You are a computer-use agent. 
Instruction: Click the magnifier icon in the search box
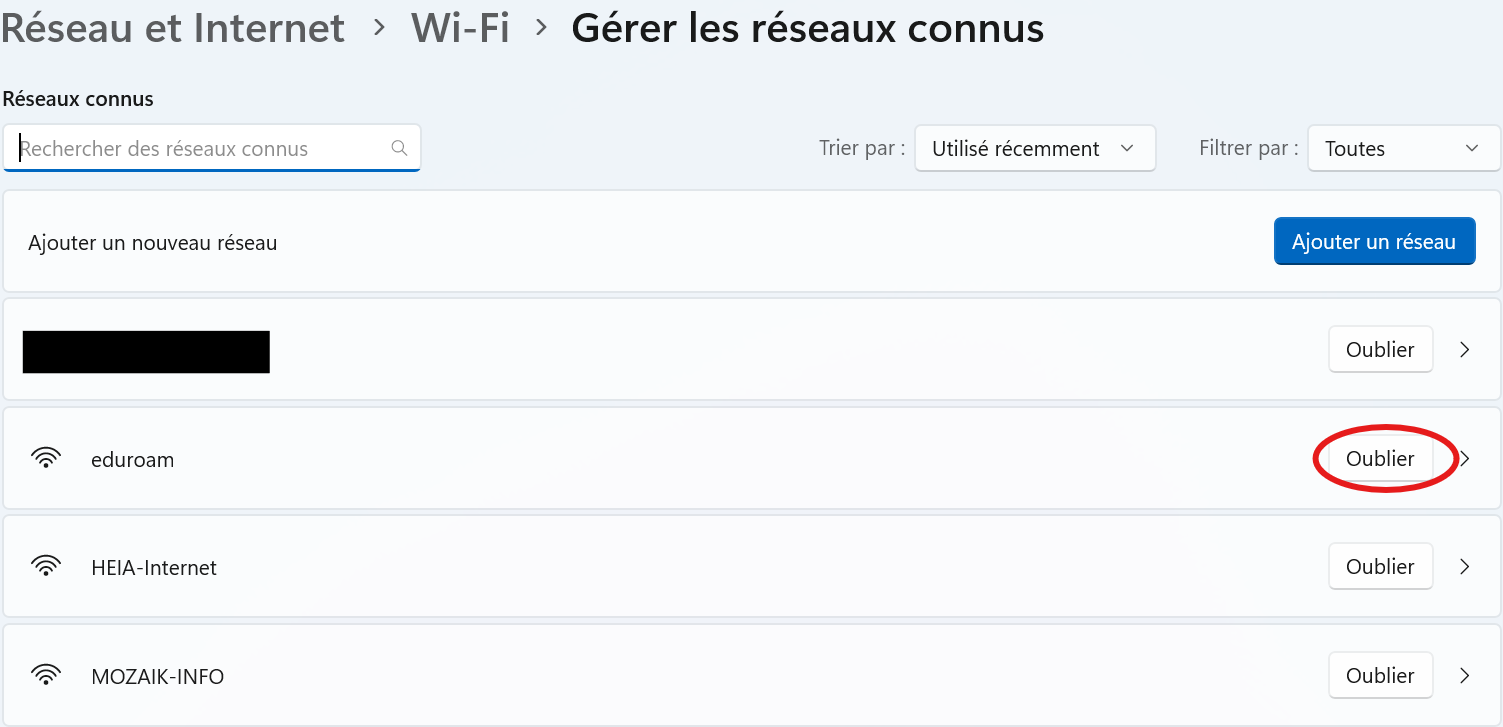(399, 148)
